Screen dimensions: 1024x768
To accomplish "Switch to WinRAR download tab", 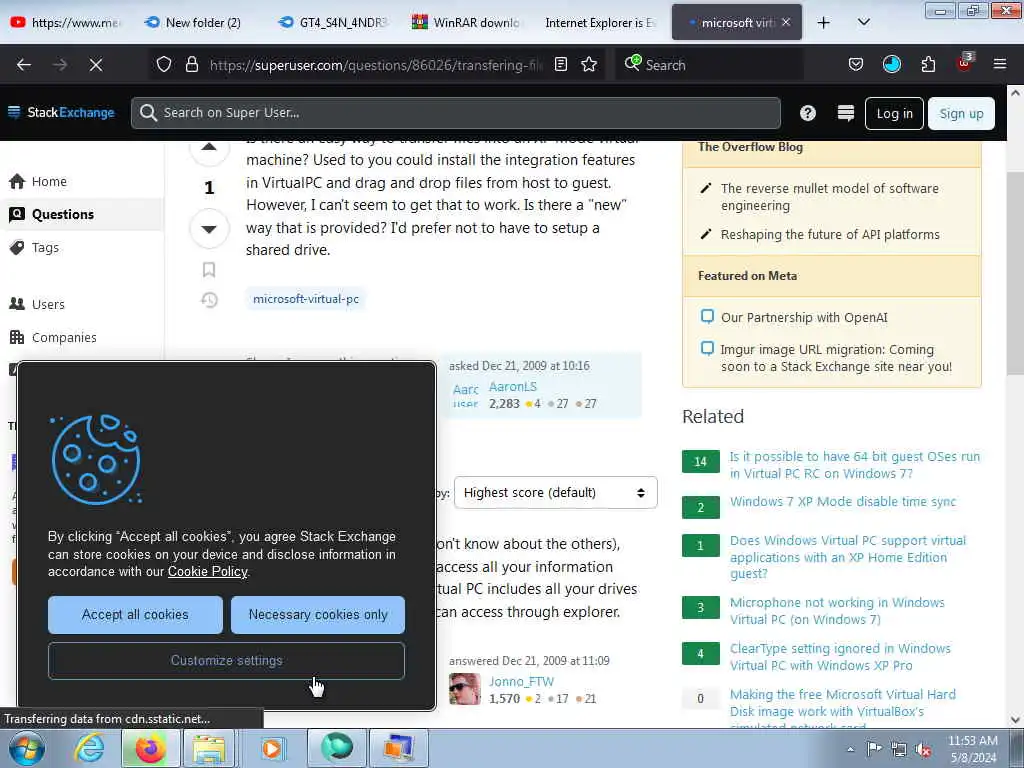I will [x=467, y=22].
